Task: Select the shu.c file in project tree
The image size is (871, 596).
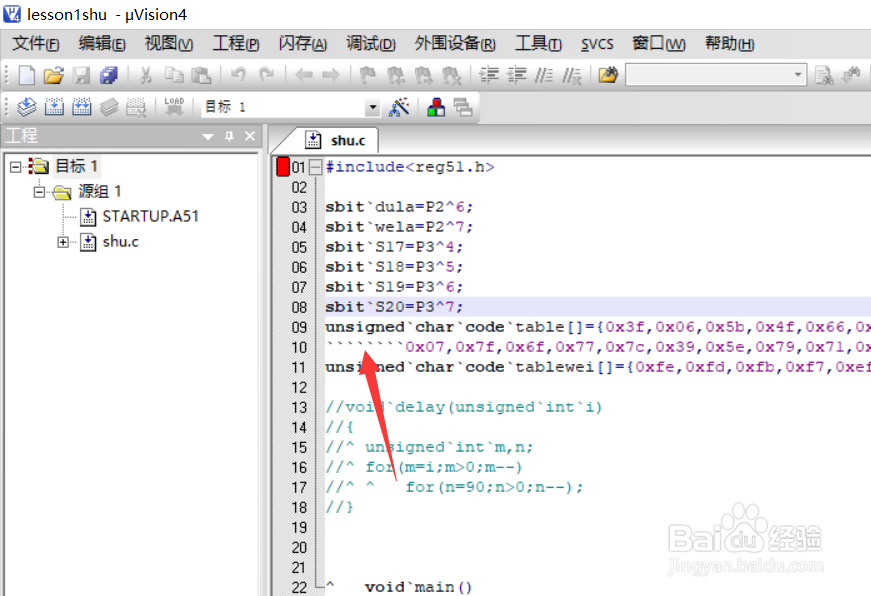Action: [x=121, y=242]
